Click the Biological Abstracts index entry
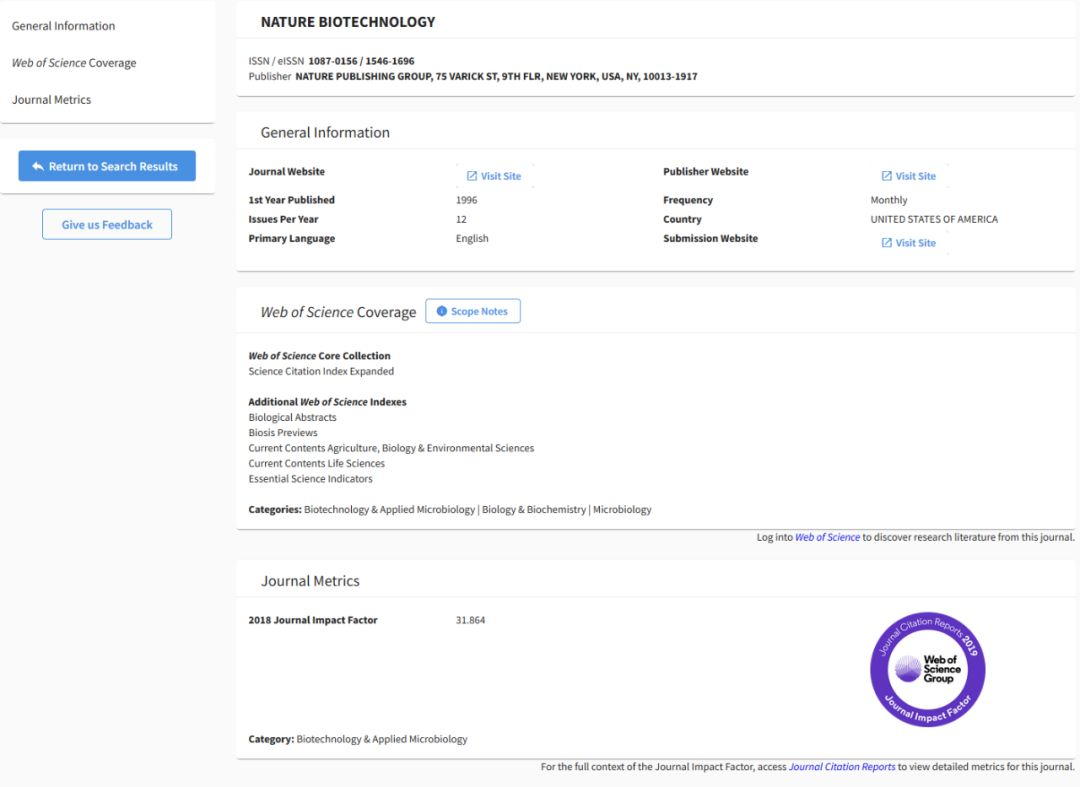The width and height of the screenshot is (1080, 787). (292, 417)
